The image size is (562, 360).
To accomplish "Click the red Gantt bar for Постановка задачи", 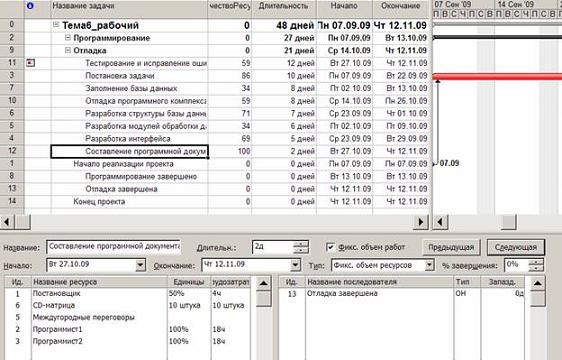I will click(497, 76).
